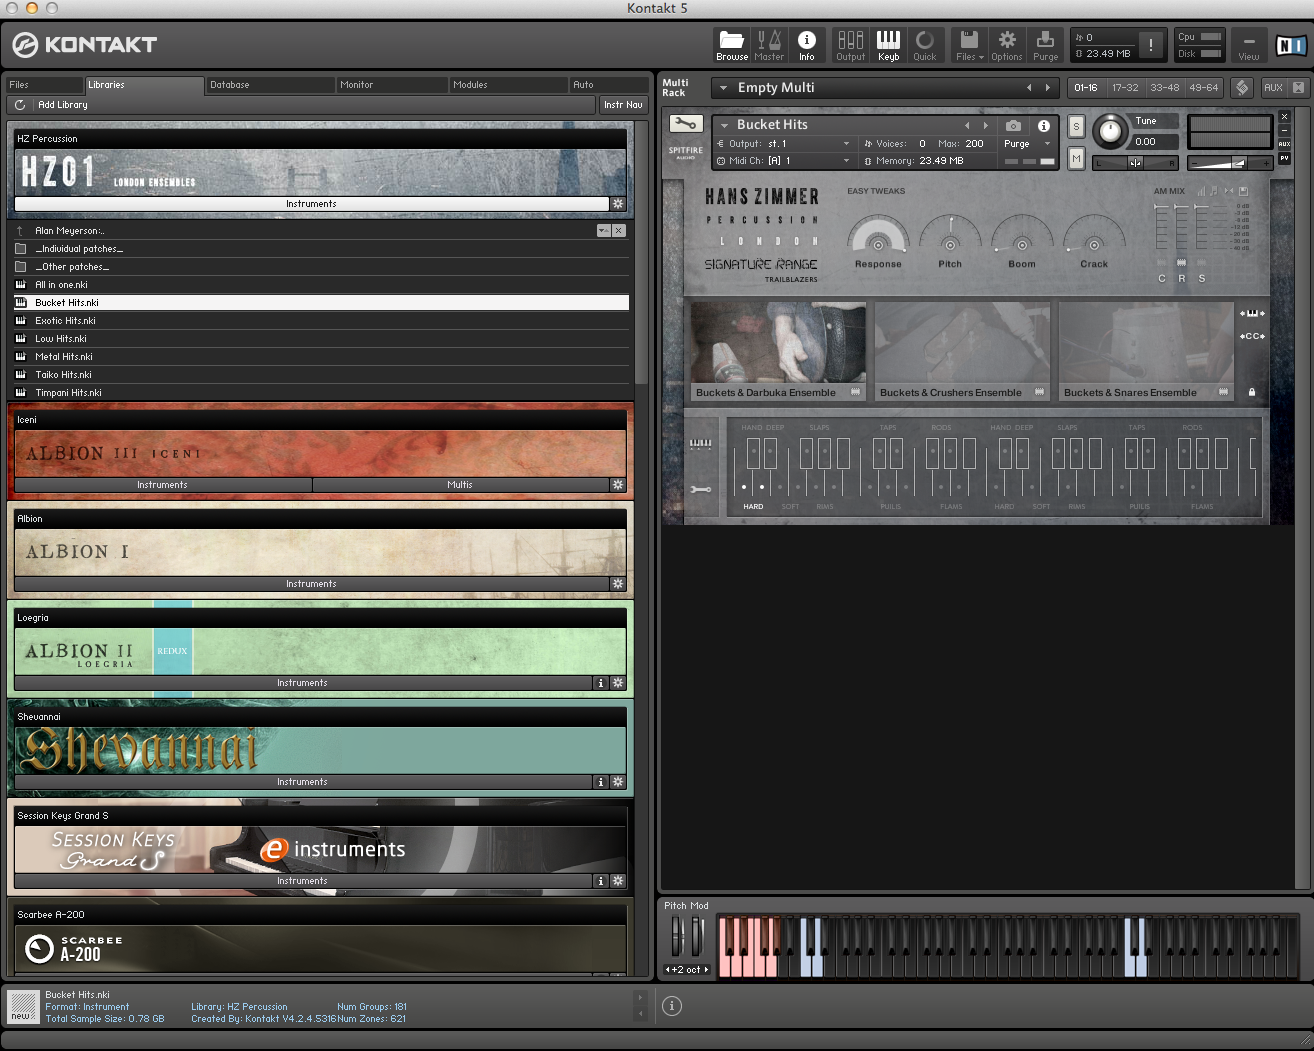Open the View size menu
The height and width of the screenshot is (1051, 1314).
pos(1249,45)
